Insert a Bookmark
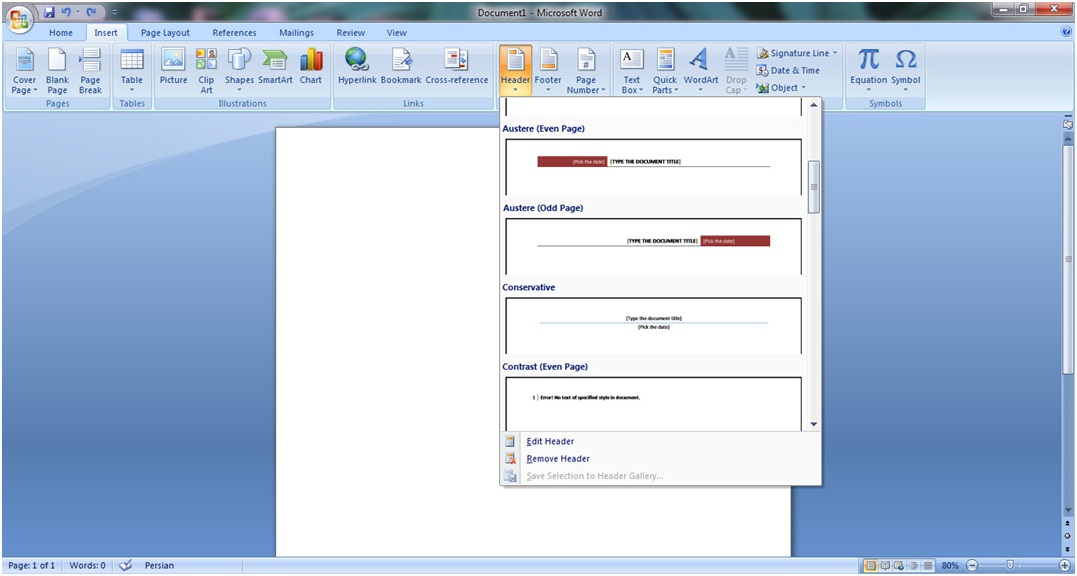1077x576 pixels. click(x=401, y=67)
